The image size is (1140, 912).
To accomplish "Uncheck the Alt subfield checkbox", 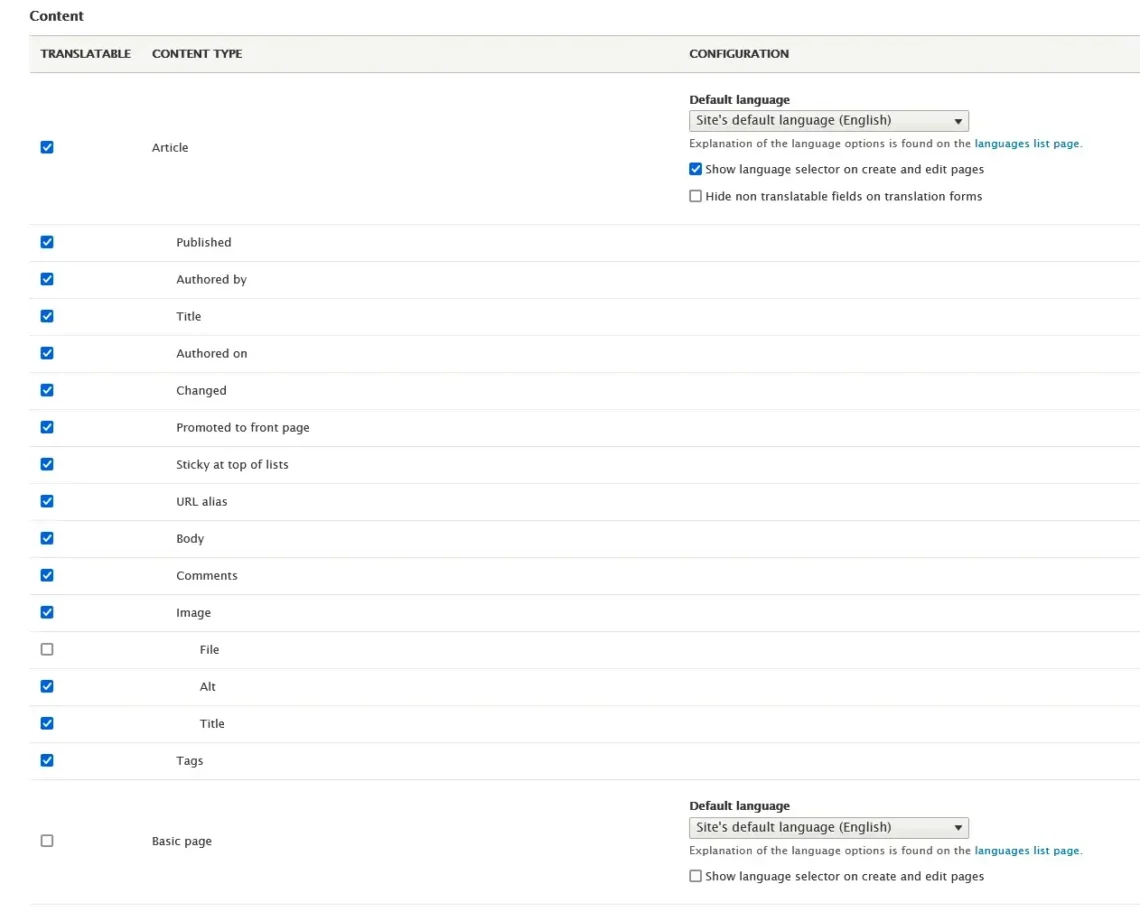I will [x=46, y=686].
